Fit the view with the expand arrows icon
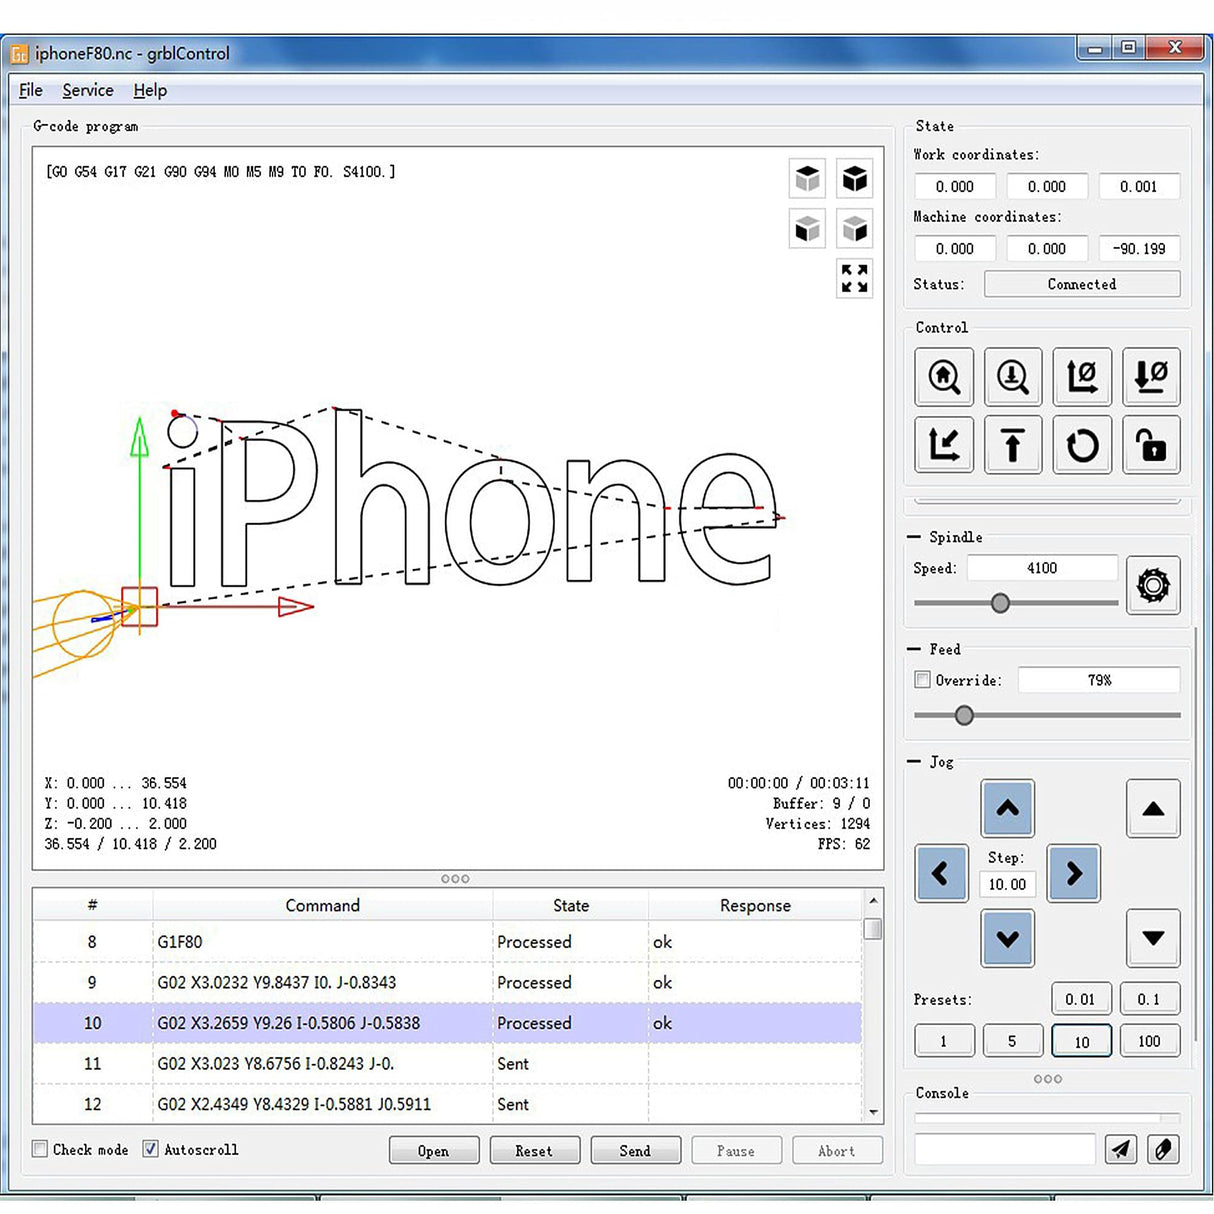This screenshot has height=1214, width=1214. (x=854, y=278)
